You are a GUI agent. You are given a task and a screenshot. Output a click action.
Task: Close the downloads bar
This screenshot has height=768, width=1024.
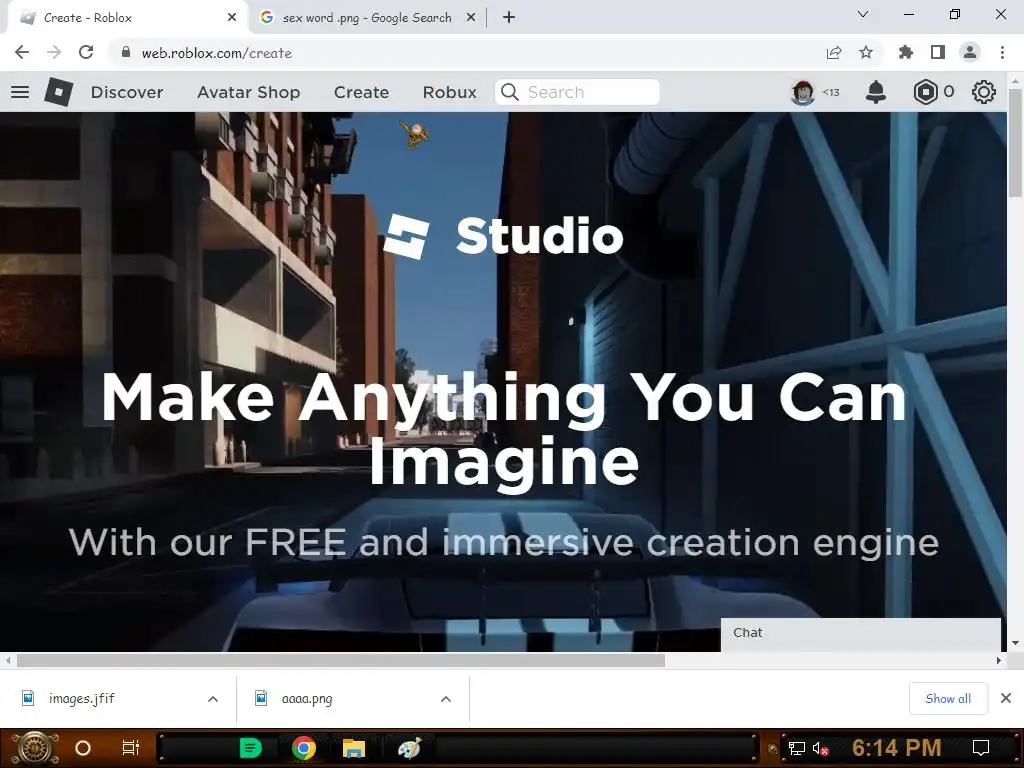(1006, 699)
